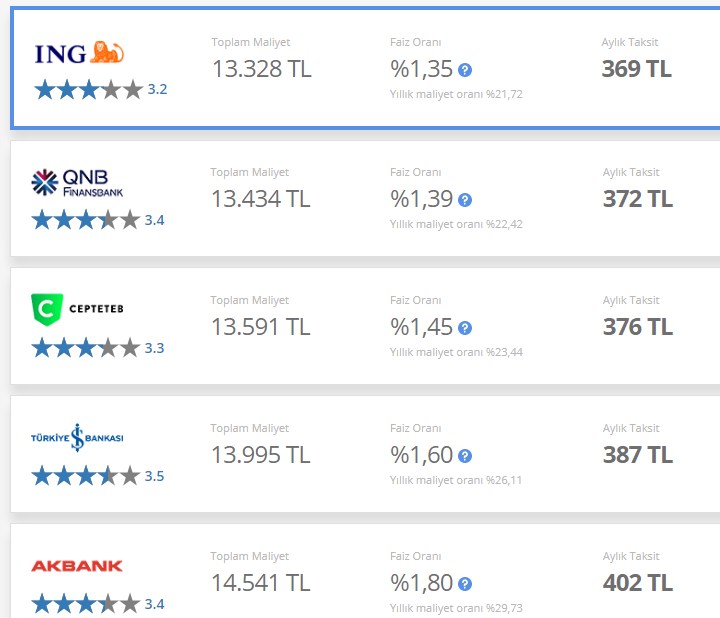Click the %1,80 interest rate value
The width and height of the screenshot is (720, 618).
422,584
